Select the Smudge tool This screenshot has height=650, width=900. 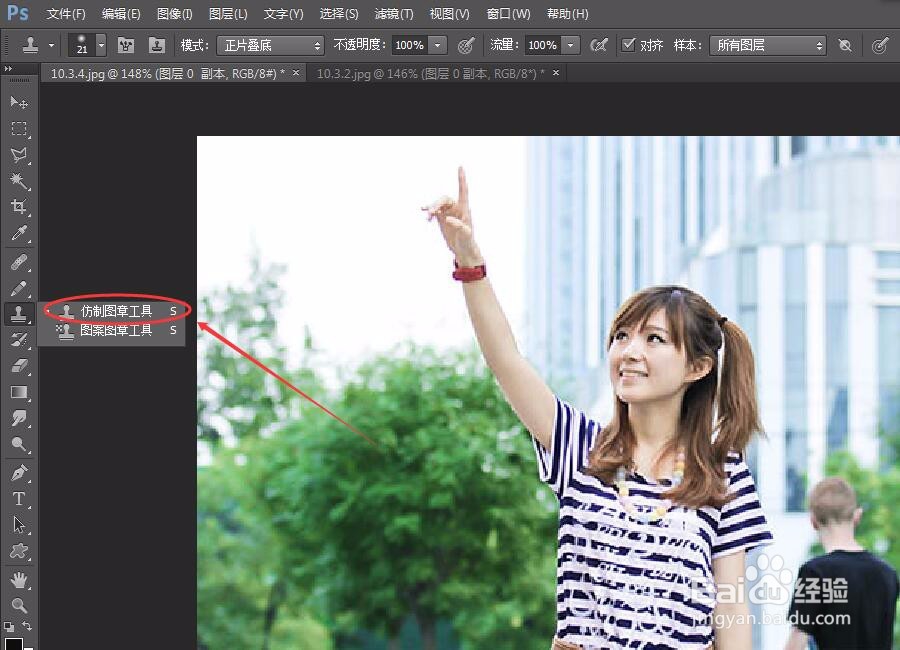(18, 418)
